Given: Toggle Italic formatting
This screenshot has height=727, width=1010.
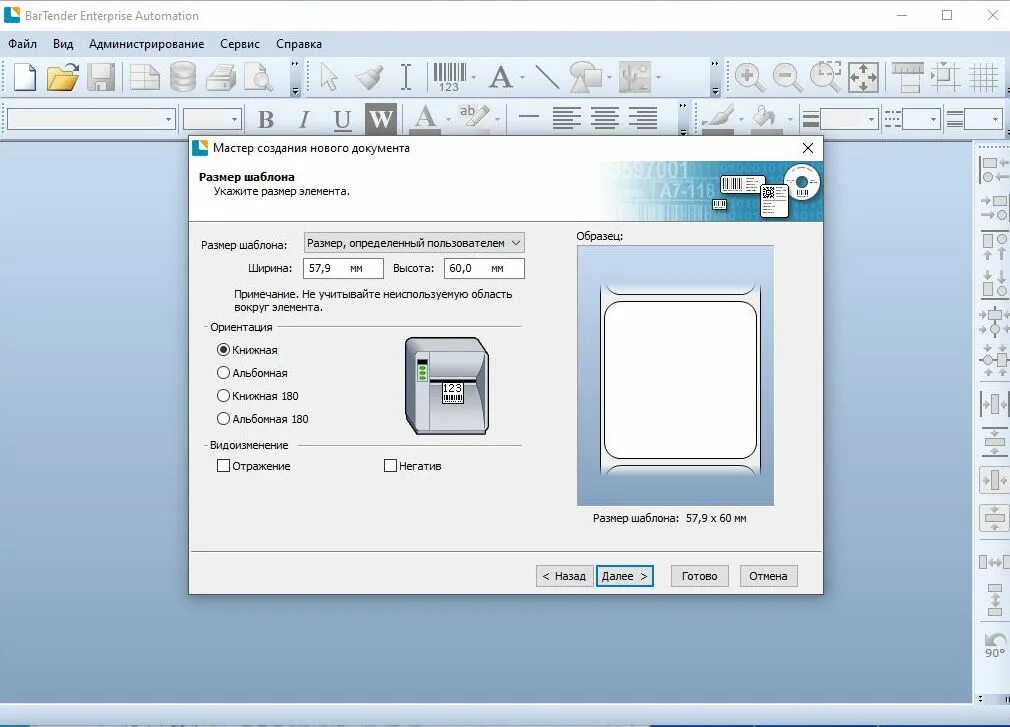Looking at the screenshot, I should point(304,119).
